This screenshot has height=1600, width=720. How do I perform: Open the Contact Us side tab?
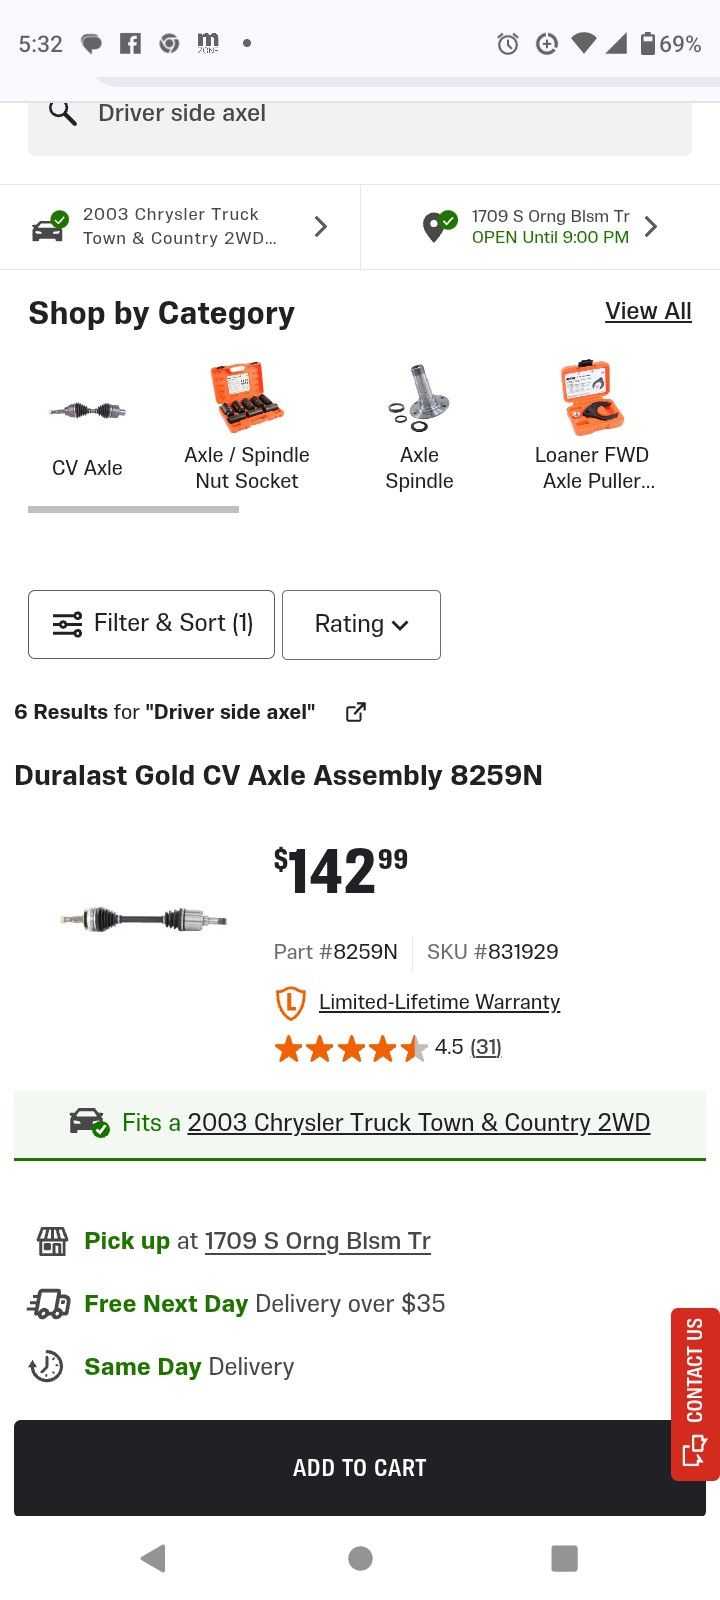click(x=695, y=1393)
